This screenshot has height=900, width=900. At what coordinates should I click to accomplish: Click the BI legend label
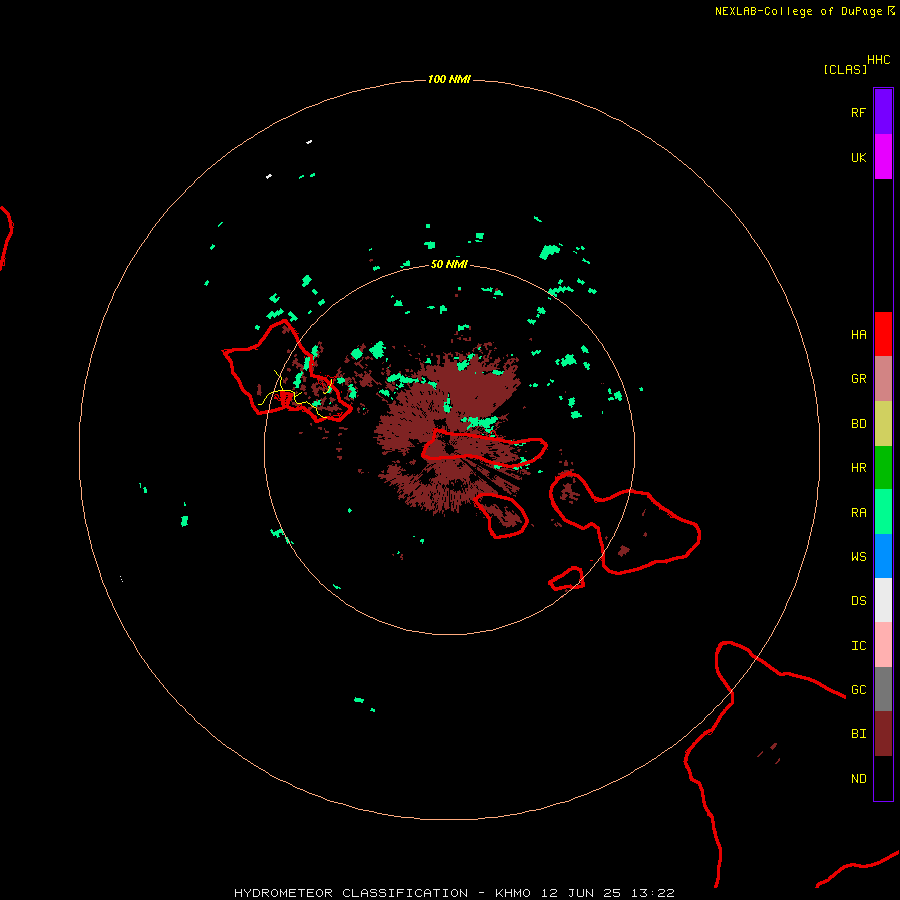tap(858, 734)
